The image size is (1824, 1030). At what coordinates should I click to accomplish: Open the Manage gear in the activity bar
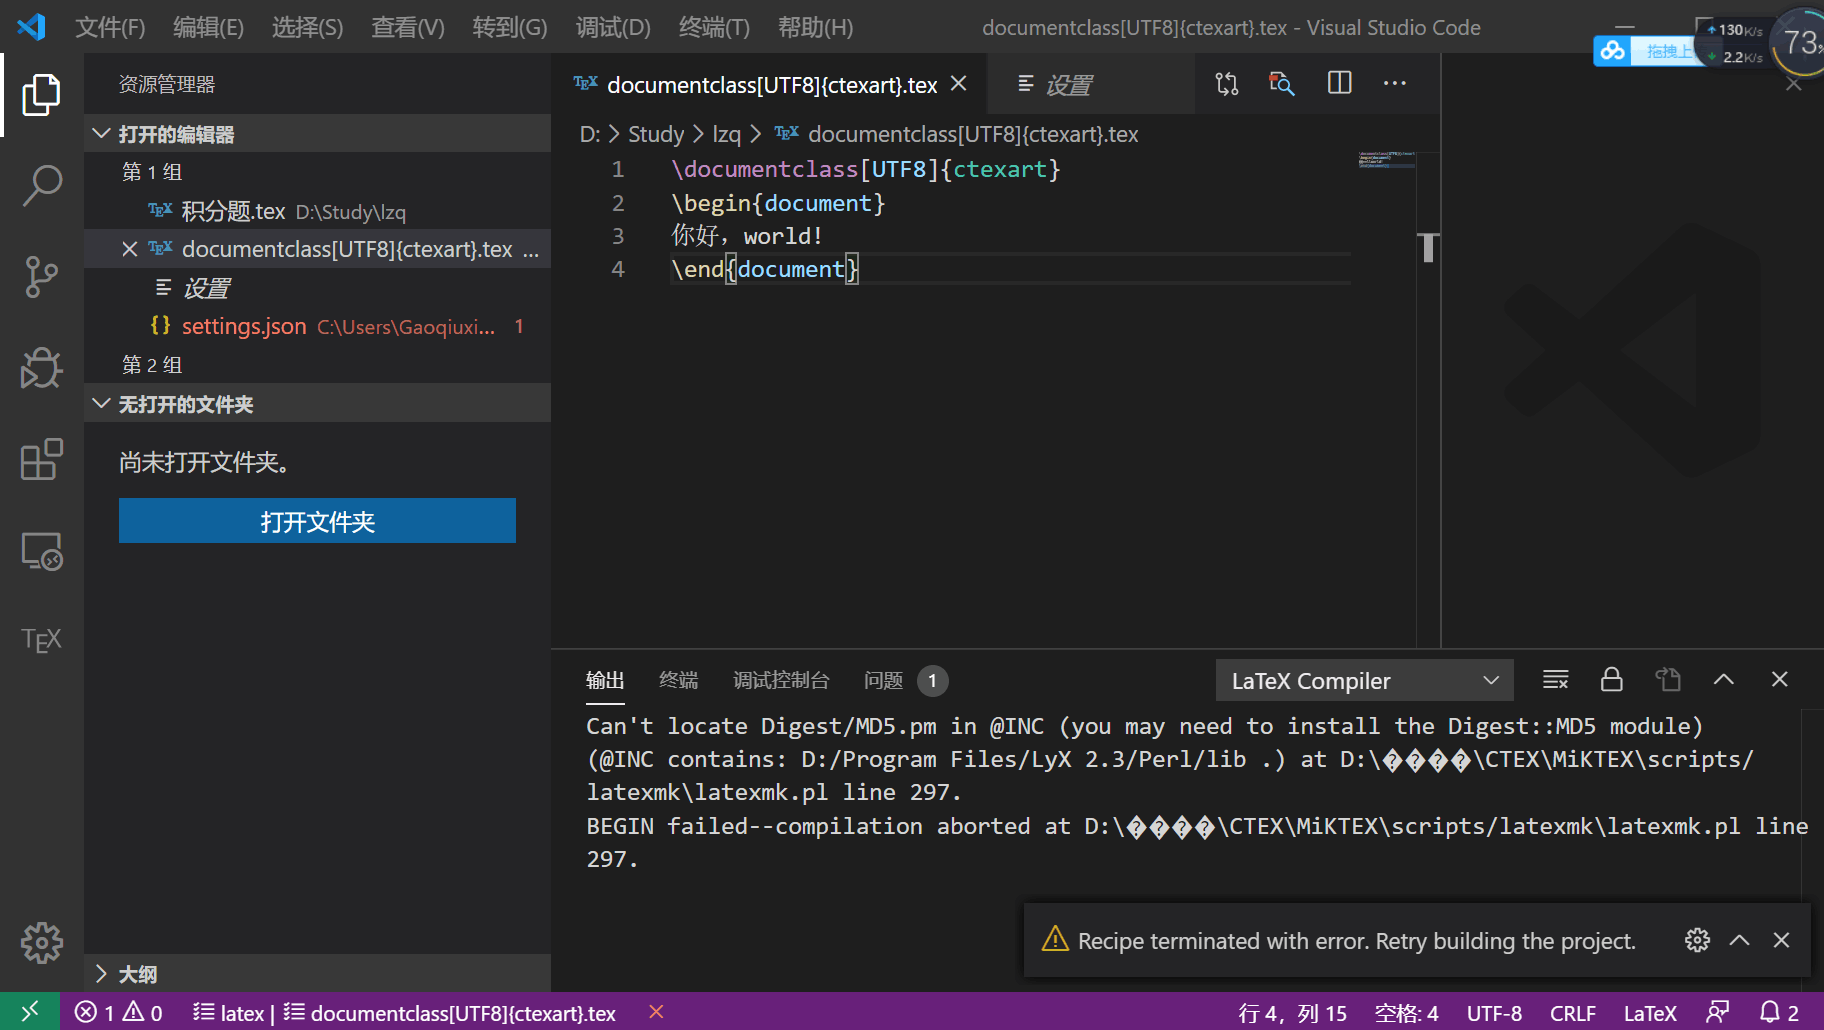pos(41,942)
